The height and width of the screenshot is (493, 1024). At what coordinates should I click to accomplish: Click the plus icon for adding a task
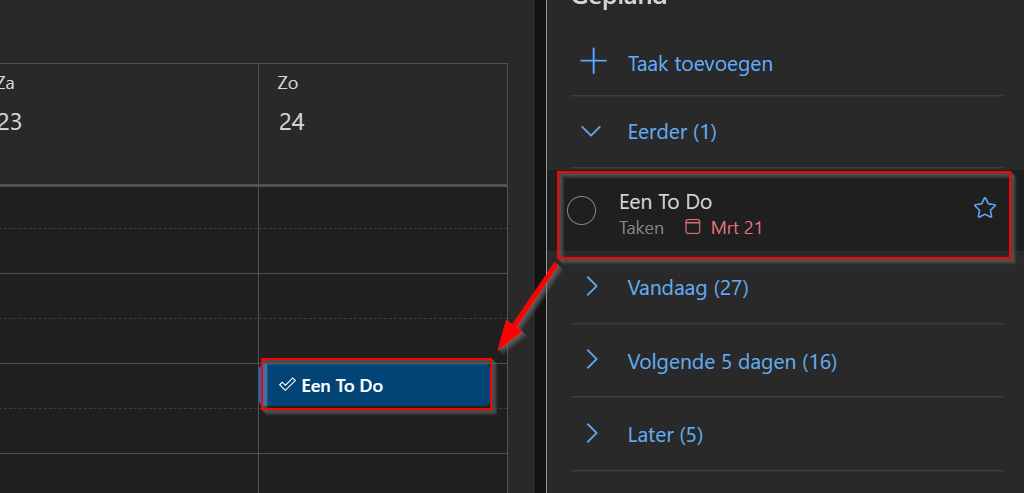(x=593, y=63)
